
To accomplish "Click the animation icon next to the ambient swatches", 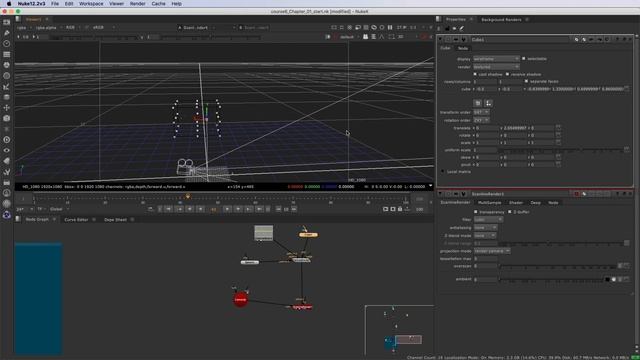I will [x=626, y=279].
